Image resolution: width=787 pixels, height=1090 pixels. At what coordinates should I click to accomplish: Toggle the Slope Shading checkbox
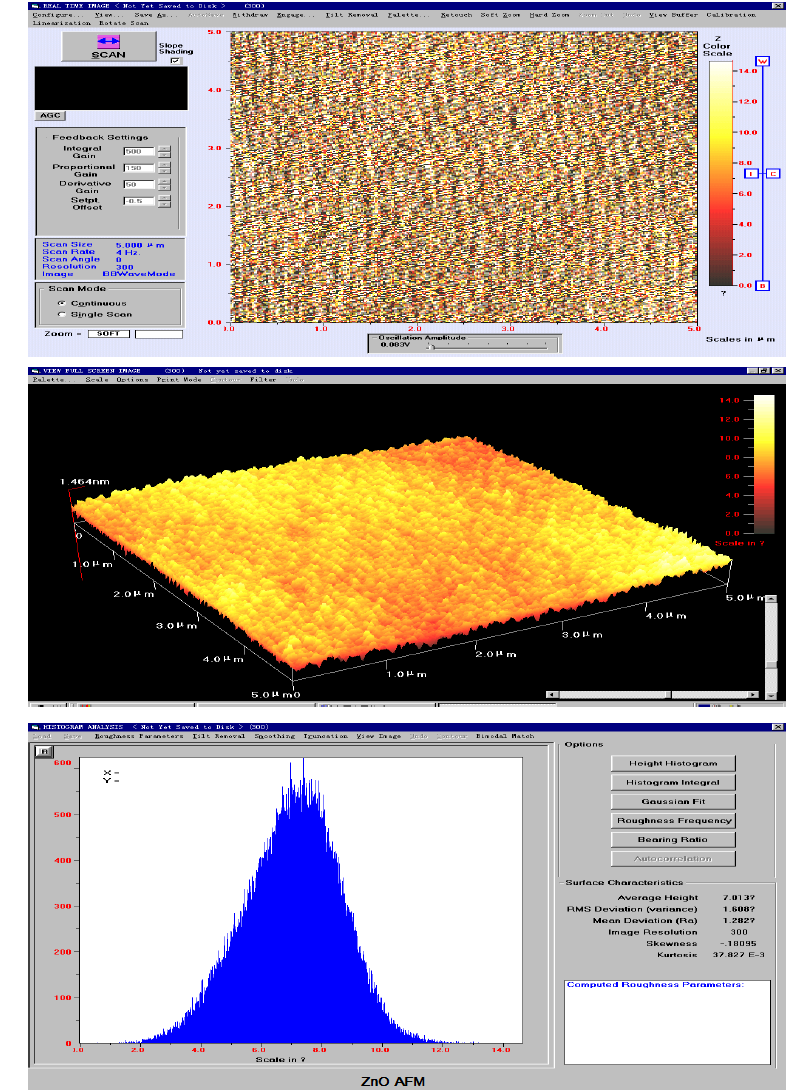coord(175,61)
